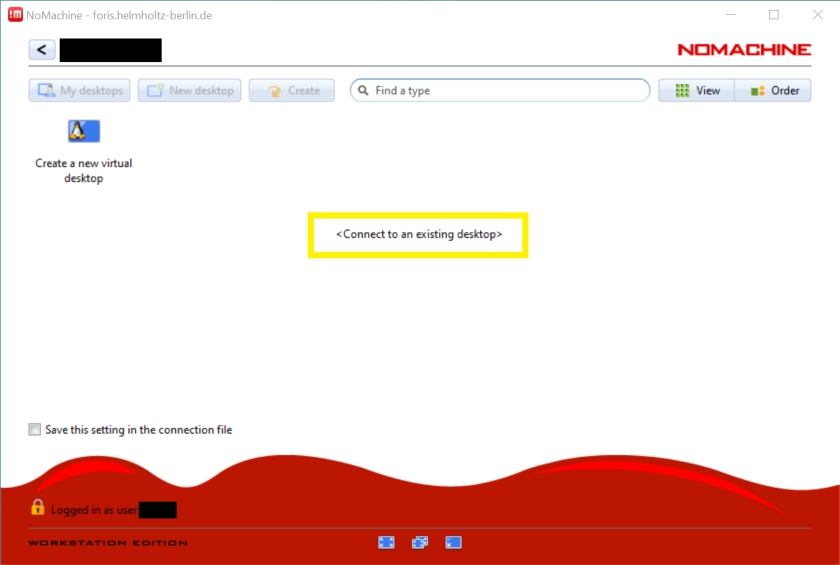This screenshot has height=565, width=840.
Task: Click the back arrow button
Action: 42,50
